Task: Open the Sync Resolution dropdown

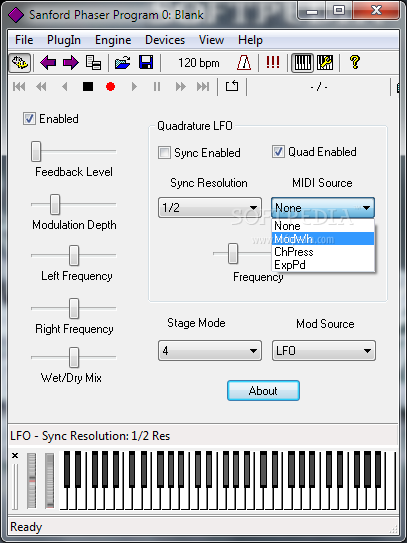Action: click(x=210, y=208)
